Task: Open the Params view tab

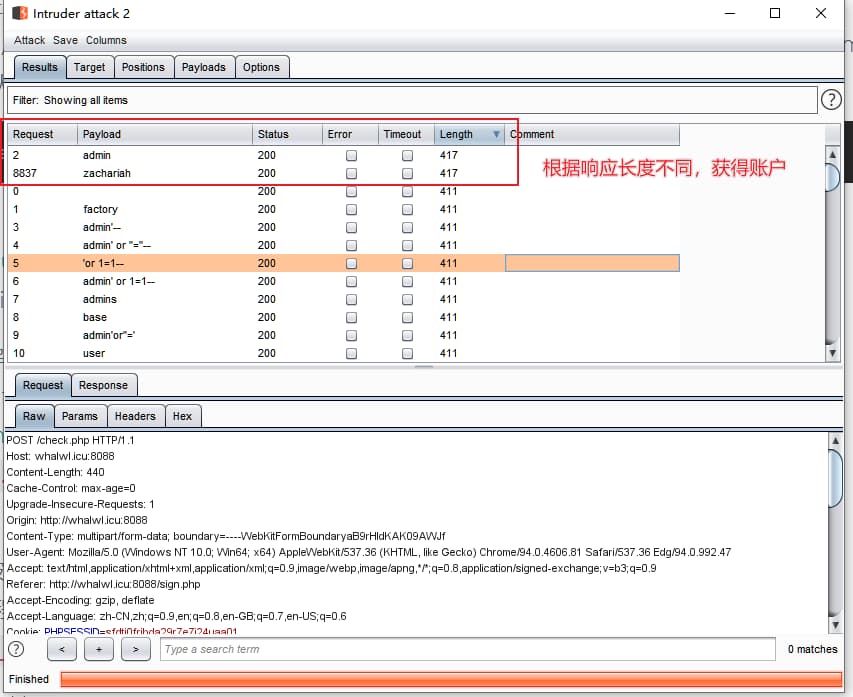Action: pyautogui.click(x=80, y=416)
